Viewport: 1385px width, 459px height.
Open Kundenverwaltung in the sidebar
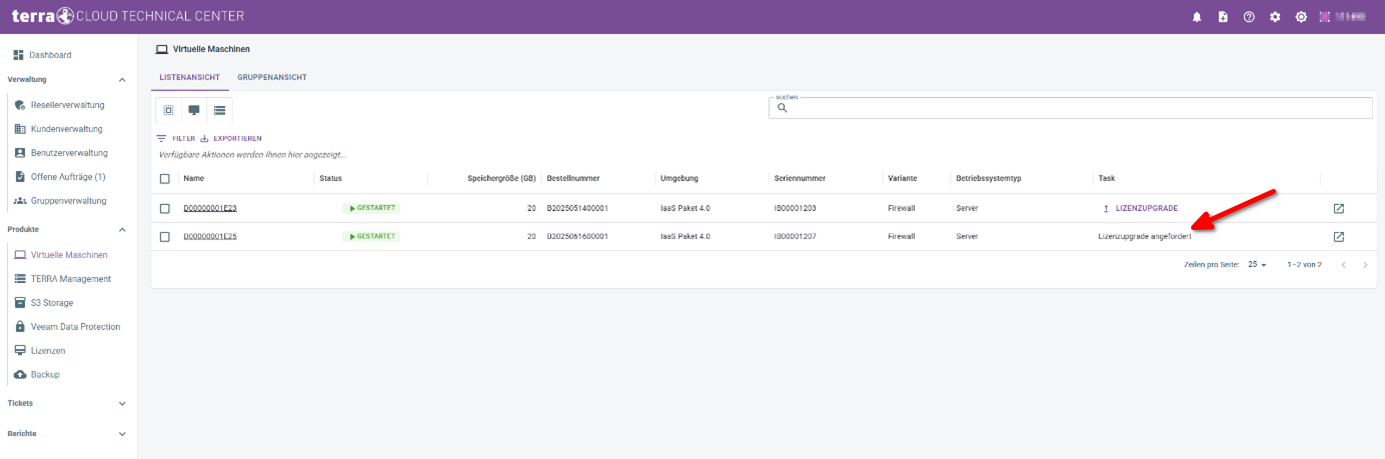coord(66,129)
